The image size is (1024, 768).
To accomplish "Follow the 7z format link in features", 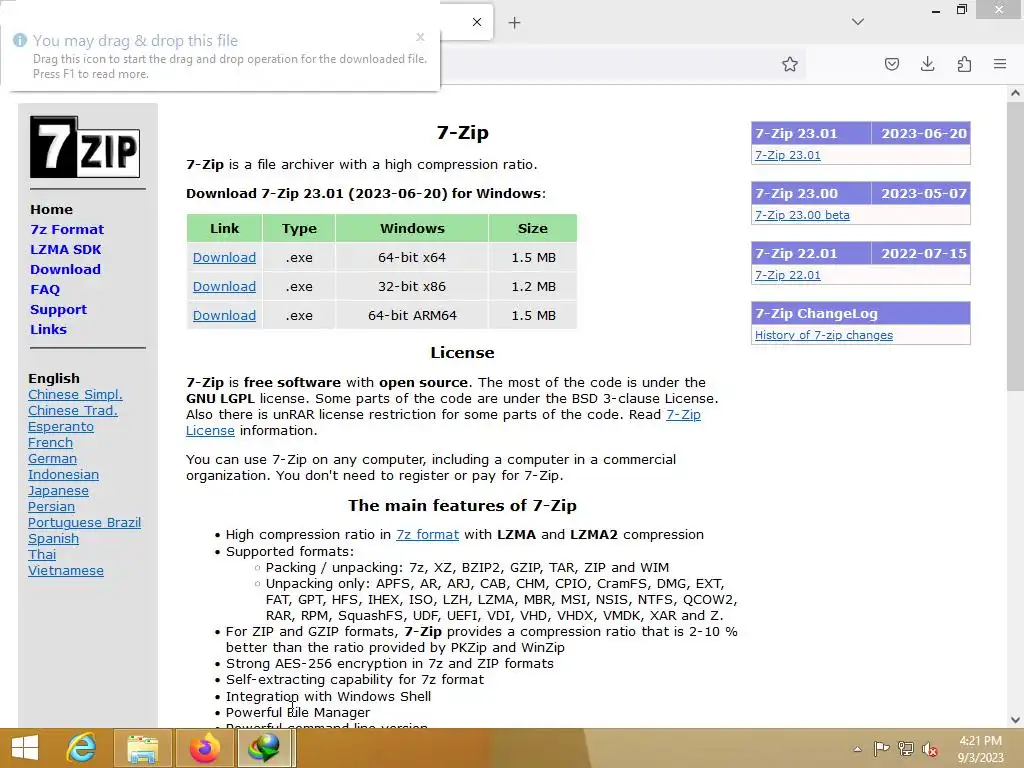I will click(x=427, y=534).
